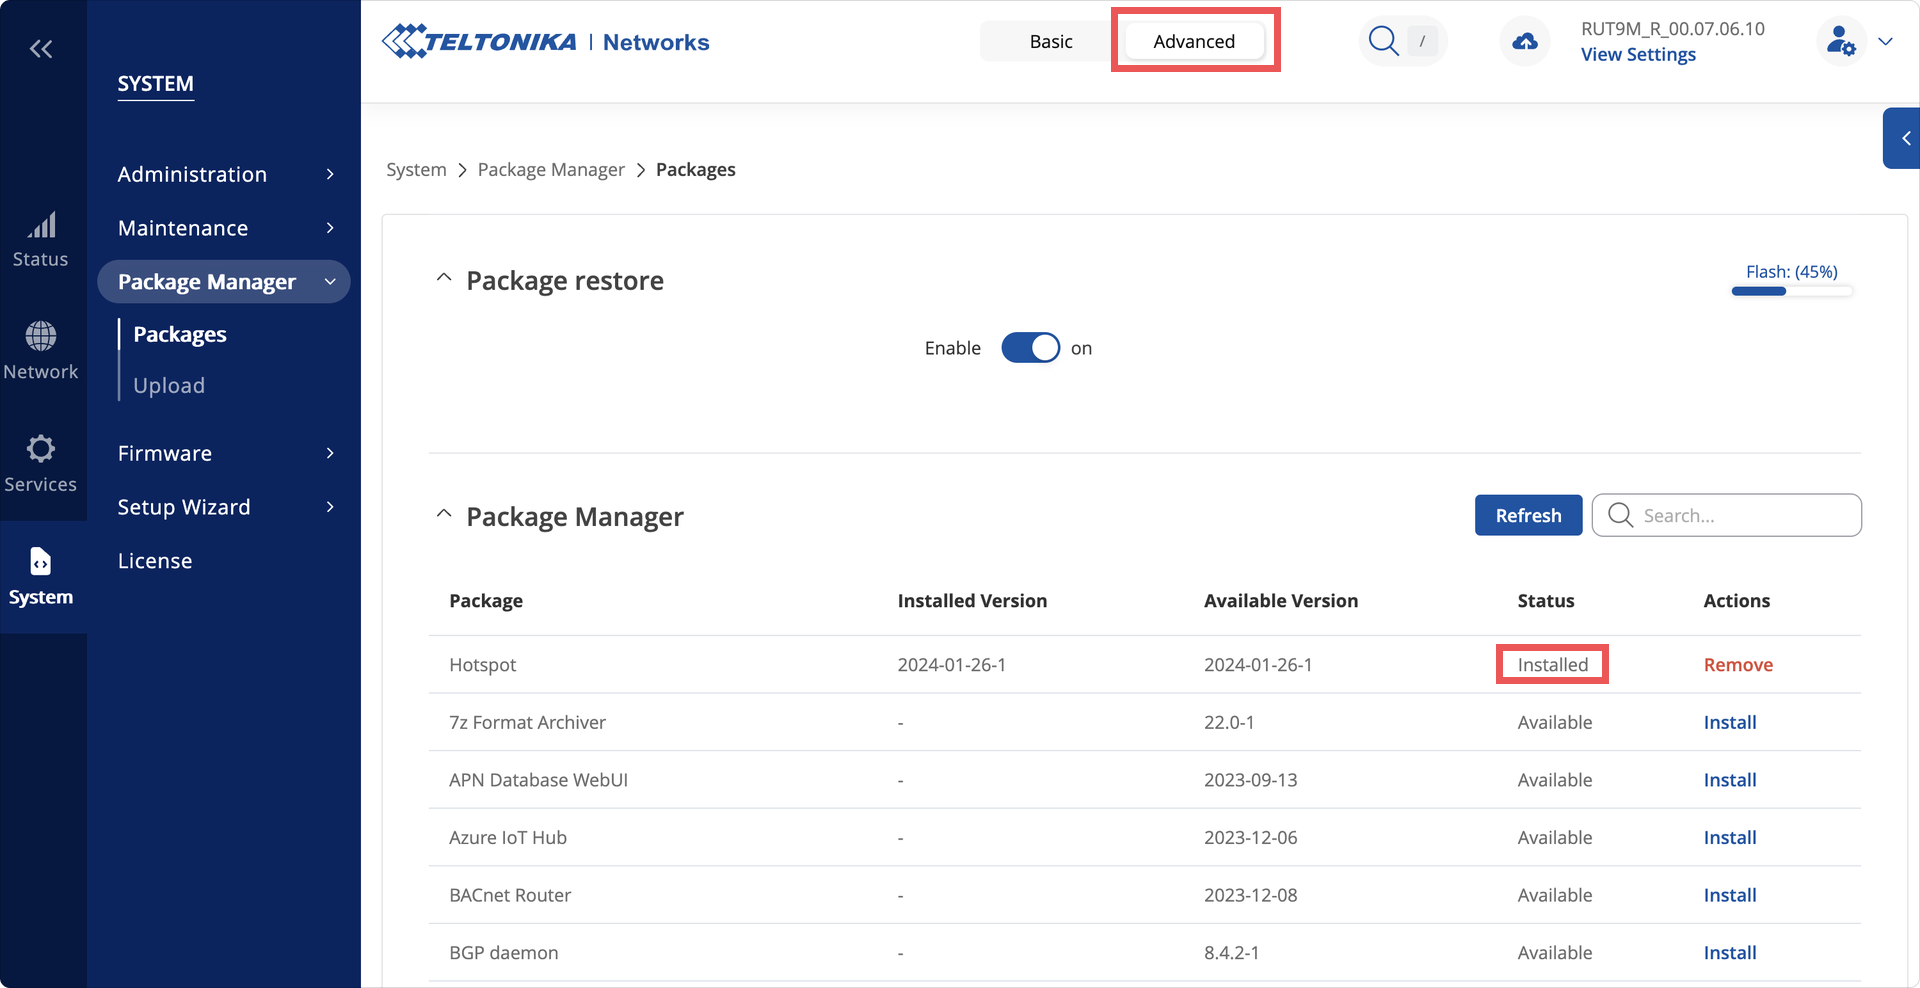The height and width of the screenshot is (988, 1920).
Task: Open the user settings profile icon
Action: click(1840, 42)
